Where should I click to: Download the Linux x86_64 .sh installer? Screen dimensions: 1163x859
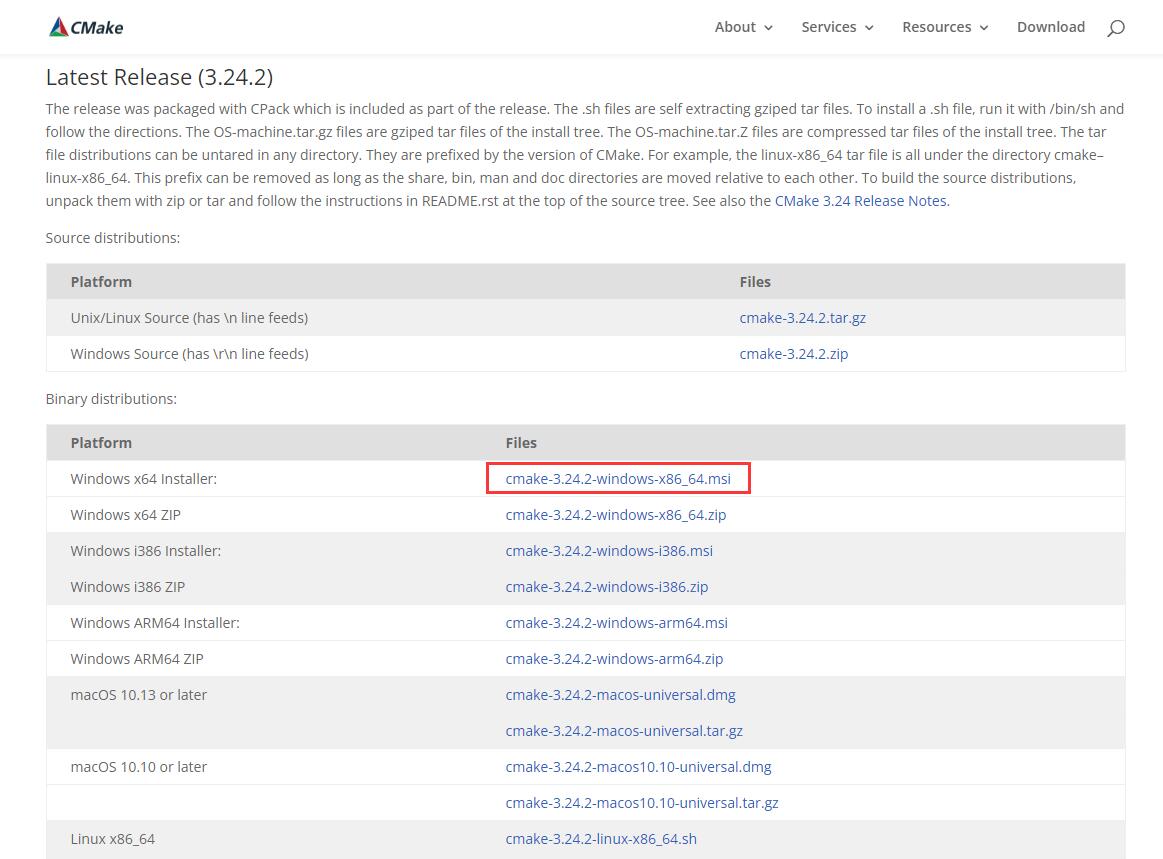click(601, 839)
